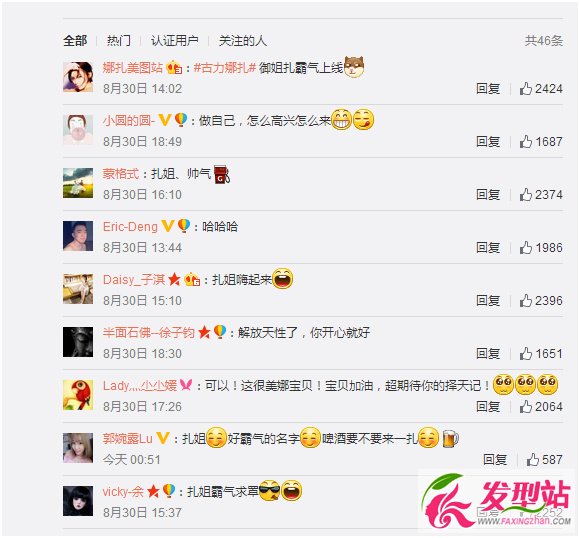The image size is (580, 538).
Task: Click thumbs-up icon showing 1687 likes
Action: (x=526, y=142)
